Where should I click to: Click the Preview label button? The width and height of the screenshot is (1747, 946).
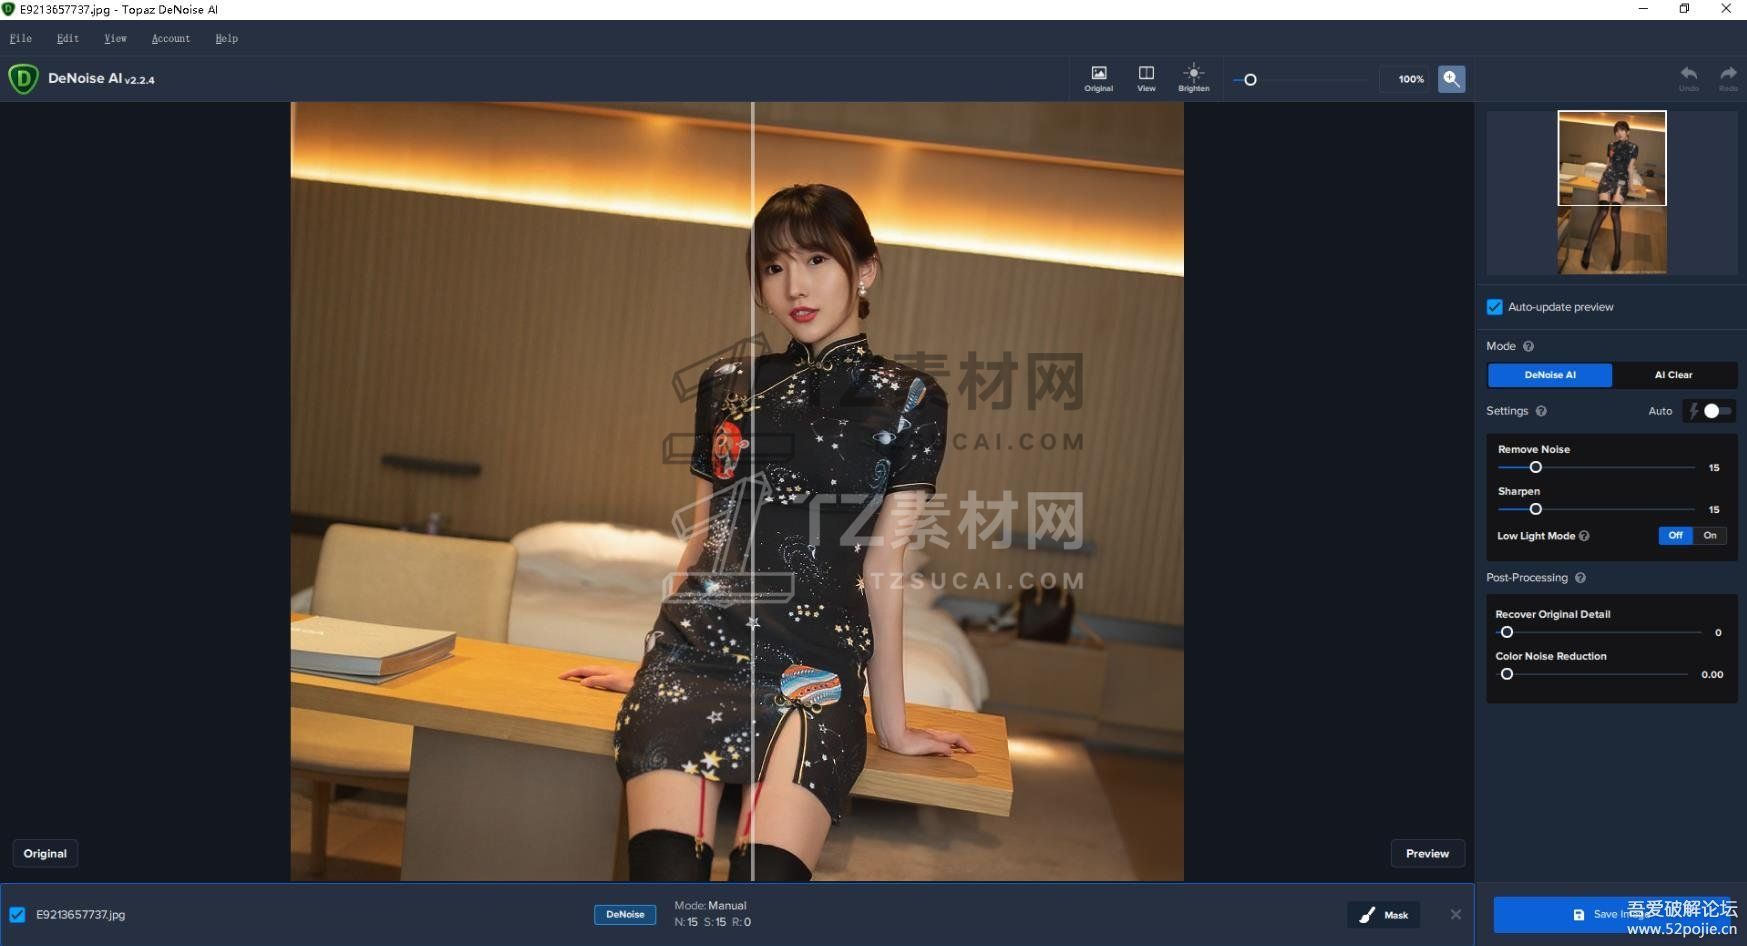(x=1427, y=854)
